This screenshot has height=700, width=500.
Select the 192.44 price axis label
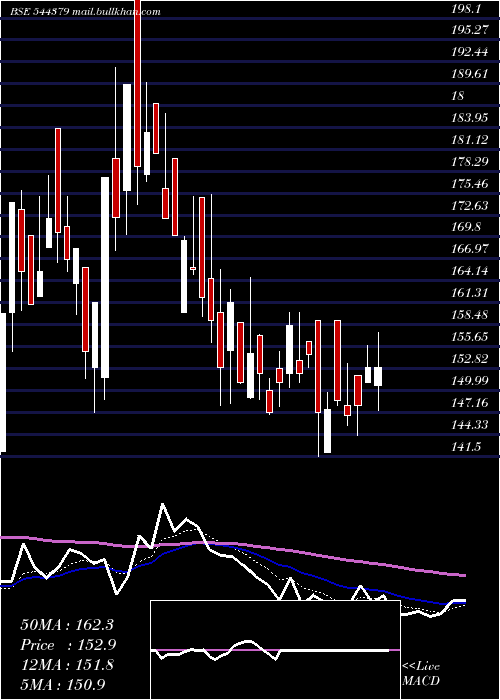point(469,52)
